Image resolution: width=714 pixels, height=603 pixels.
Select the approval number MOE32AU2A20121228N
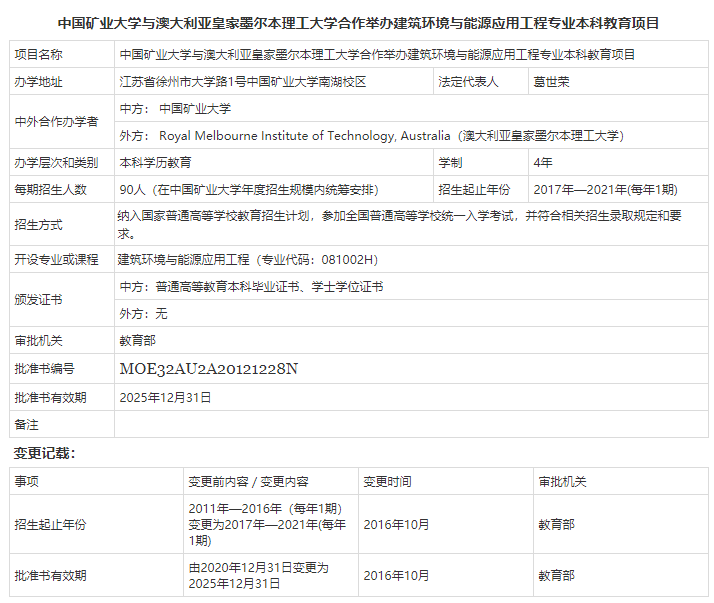pyautogui.click(x=209, y=368)
